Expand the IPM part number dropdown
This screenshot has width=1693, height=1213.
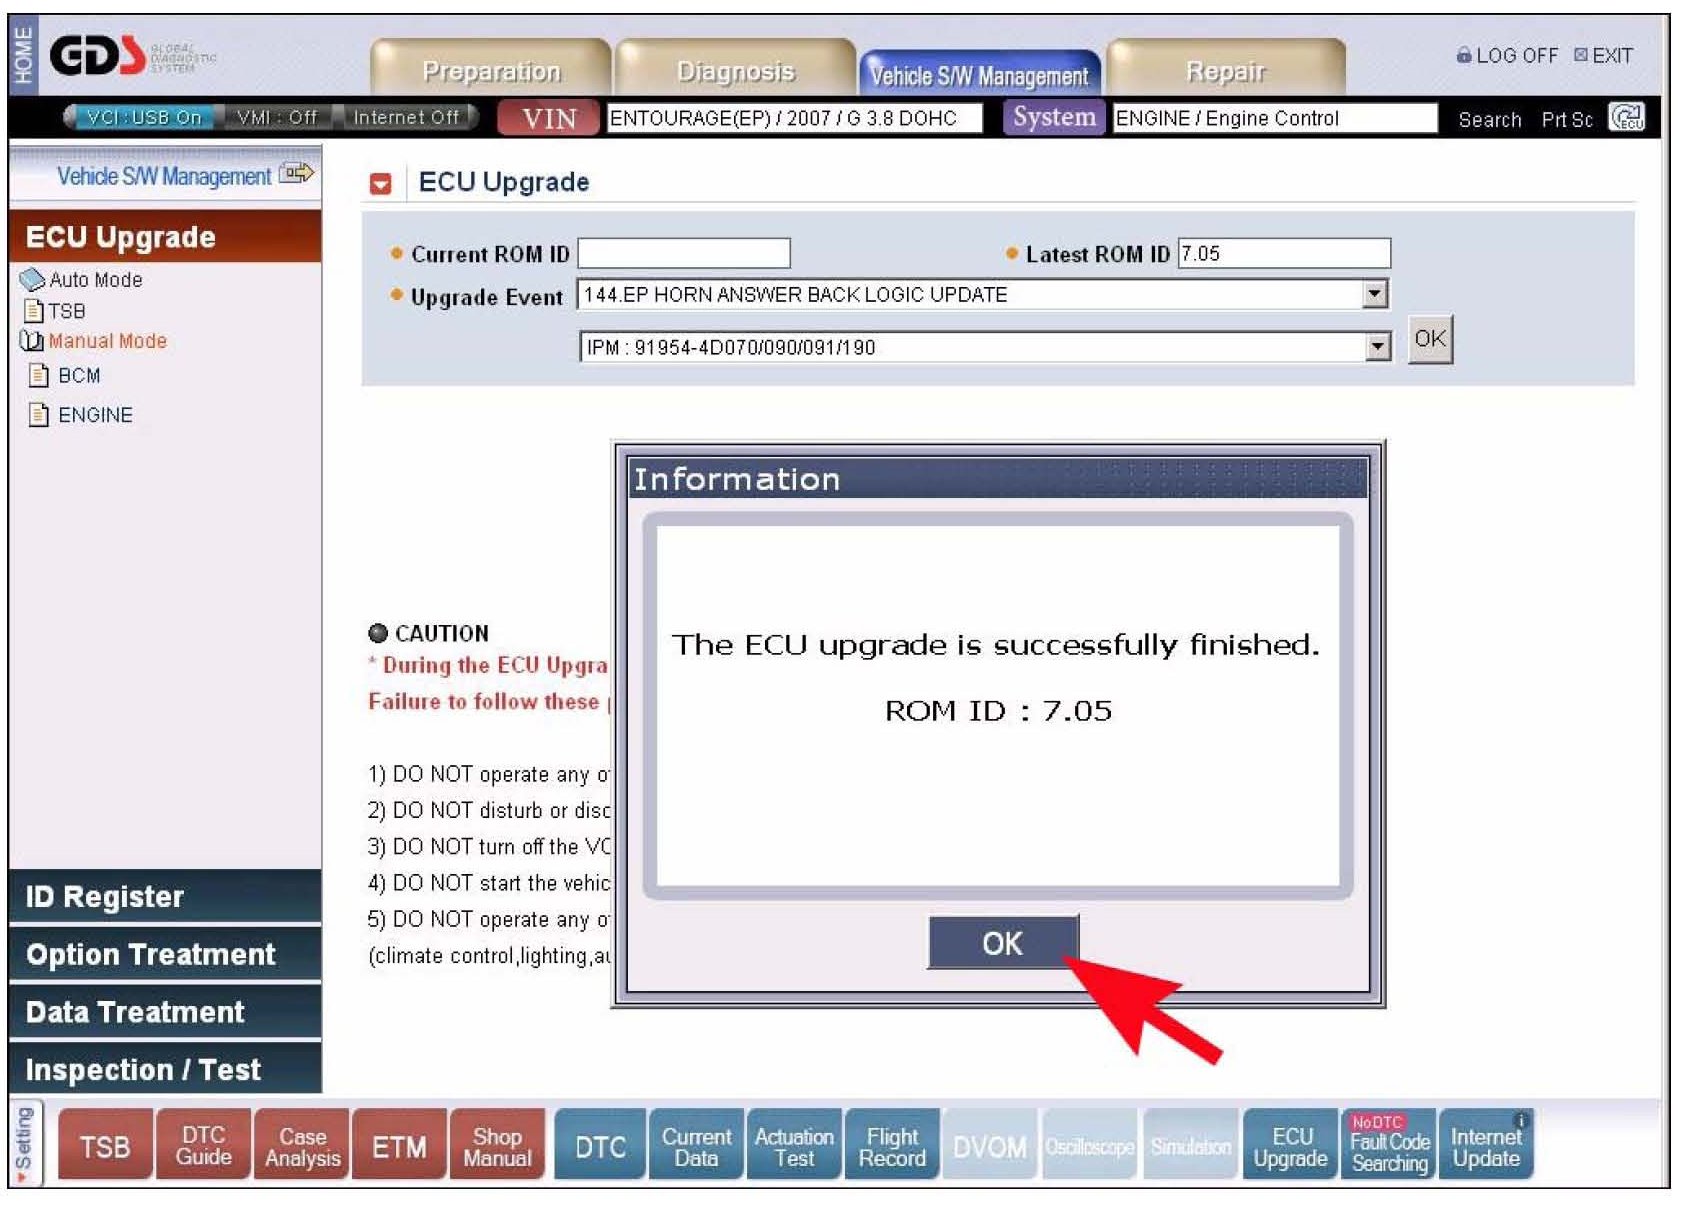click(1378, 347)
